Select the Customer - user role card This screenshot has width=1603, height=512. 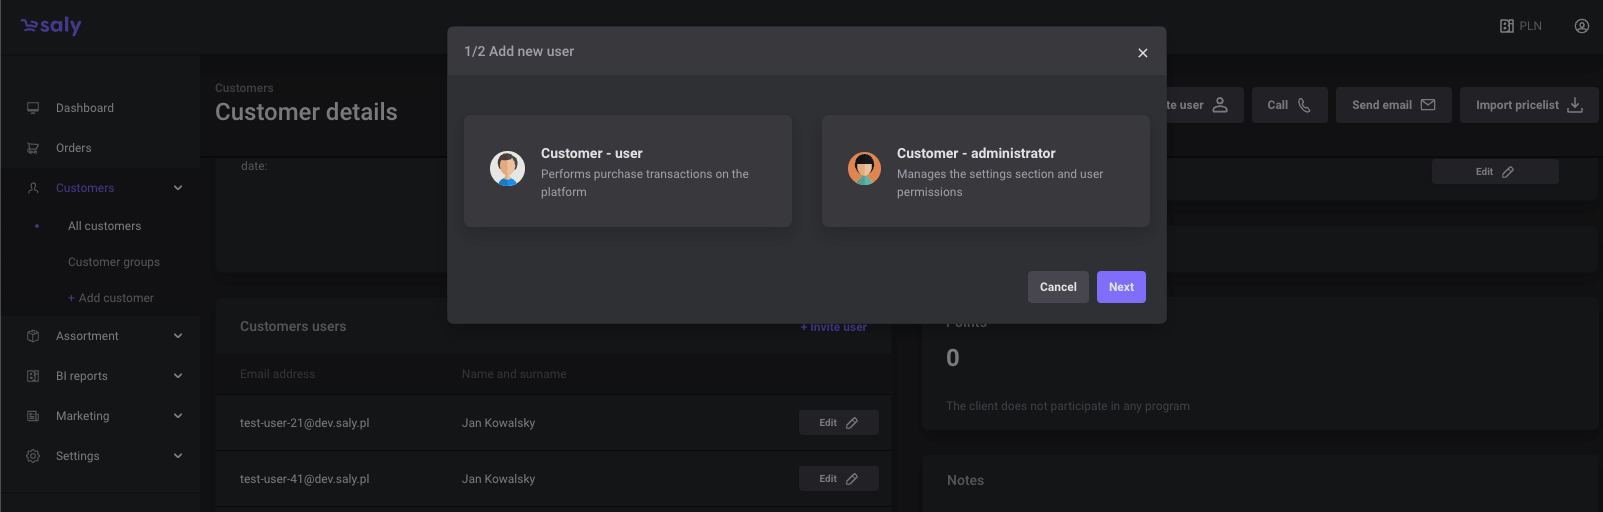[627, 171]
